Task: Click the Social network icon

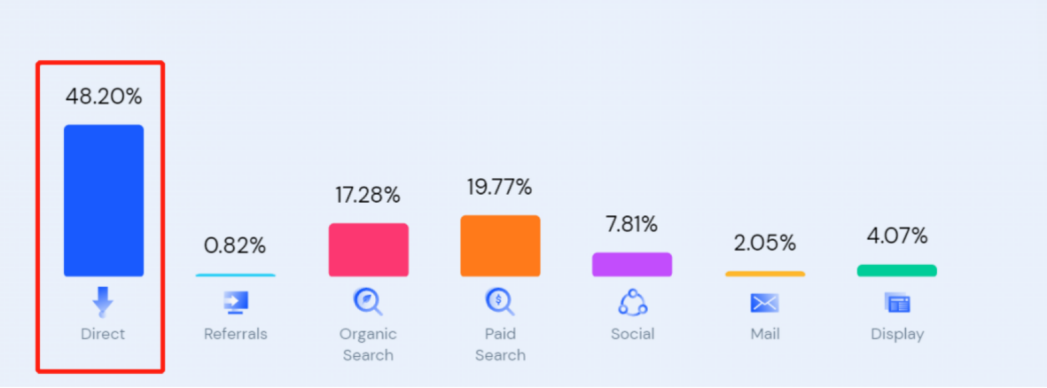Action: [632, 303]
